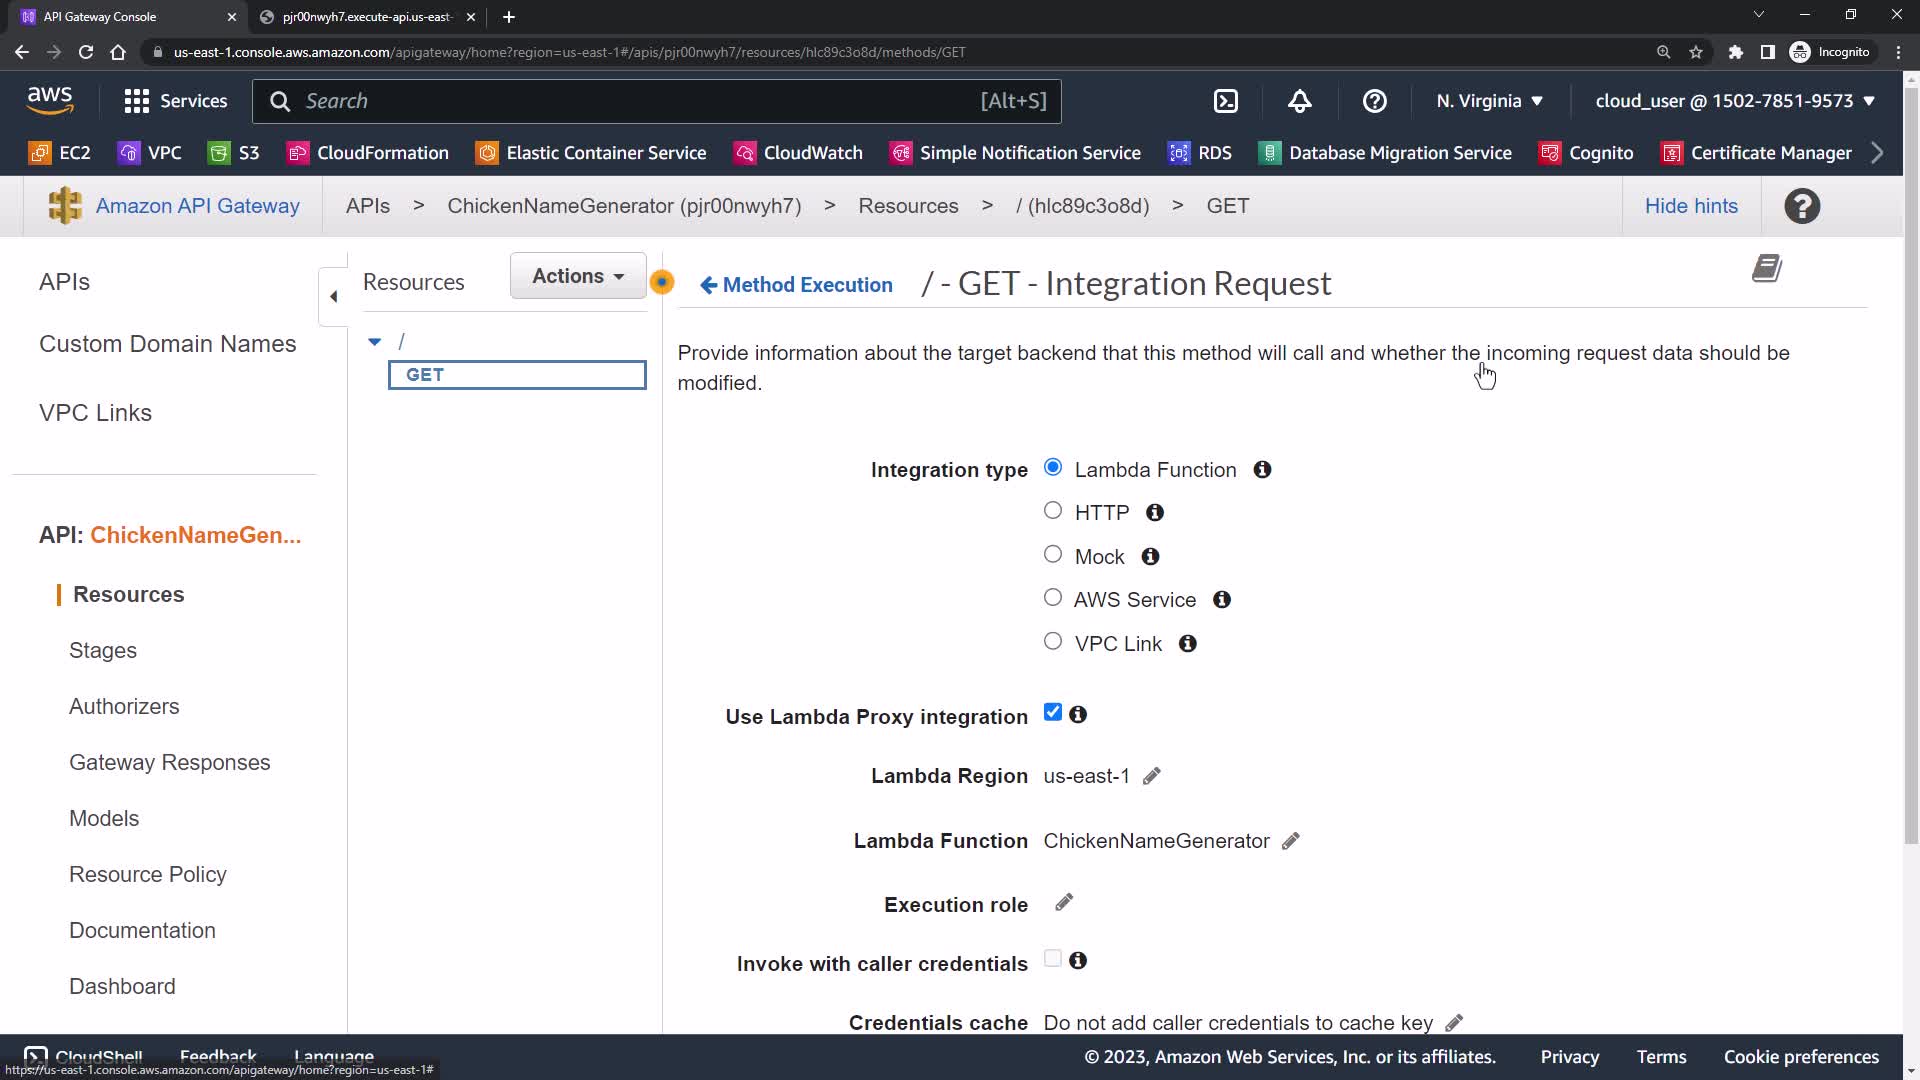The height and width of the screenshot is (1080, 1920).
Task: Switch to pjr00nwyh7 execute-api browser tab
Action: [x=366, y=17]
